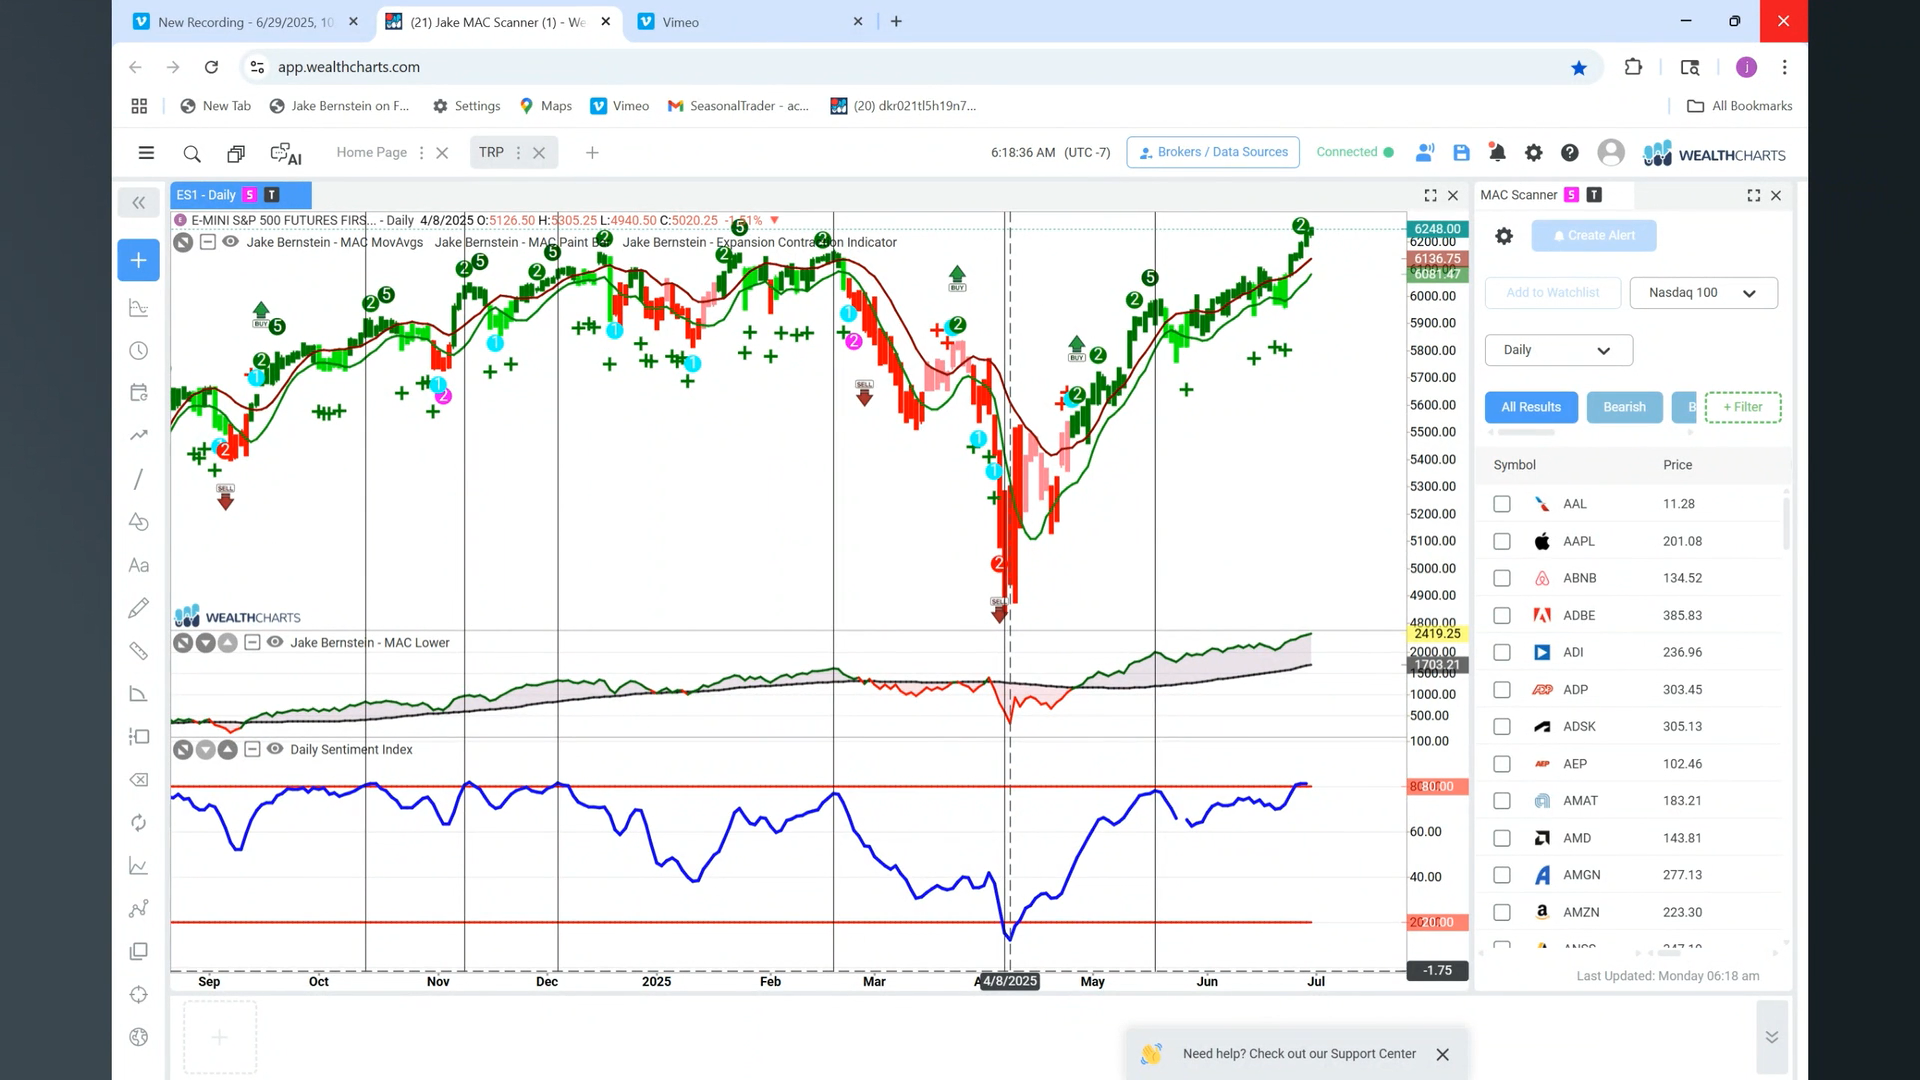Click the + Filter button
The image size is (1920, 1080).
tap(1742, 407)
